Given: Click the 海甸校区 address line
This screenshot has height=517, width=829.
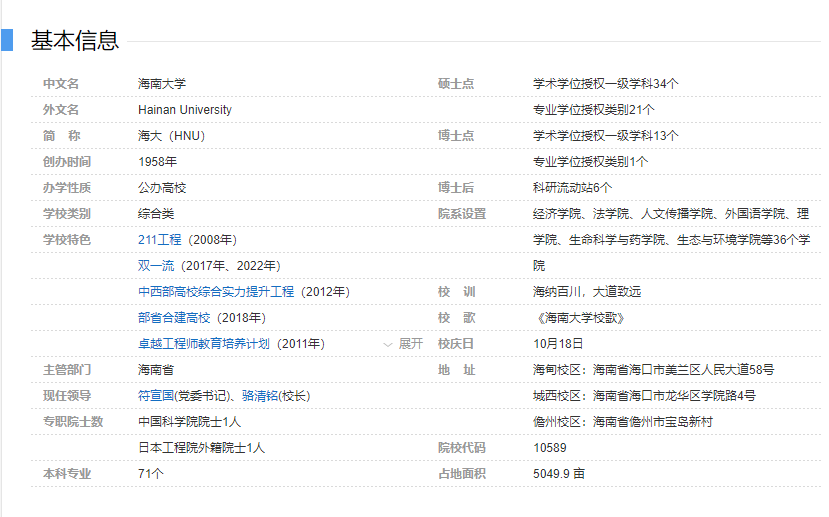Looking at the screenshot, I should [653, 370].
